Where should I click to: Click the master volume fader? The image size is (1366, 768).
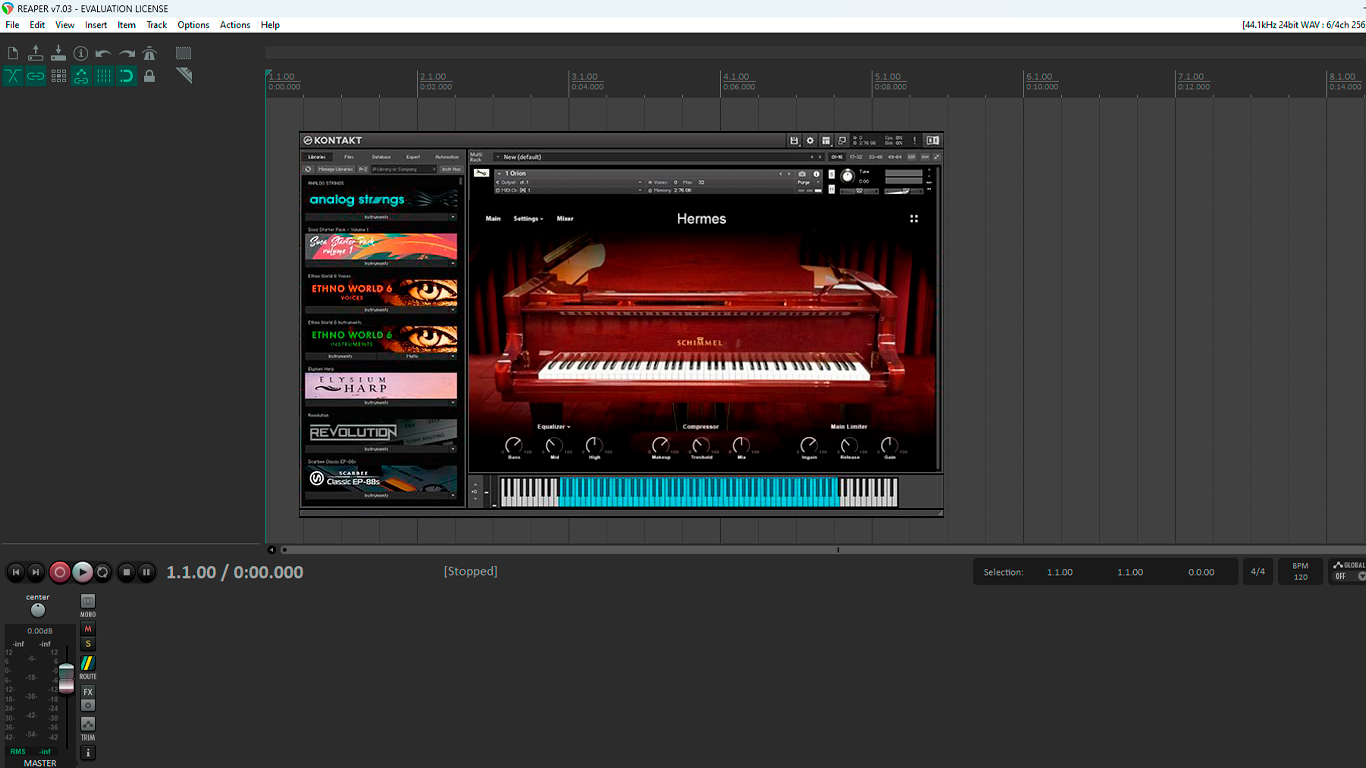pyautogui.click(x=66, y=677)
